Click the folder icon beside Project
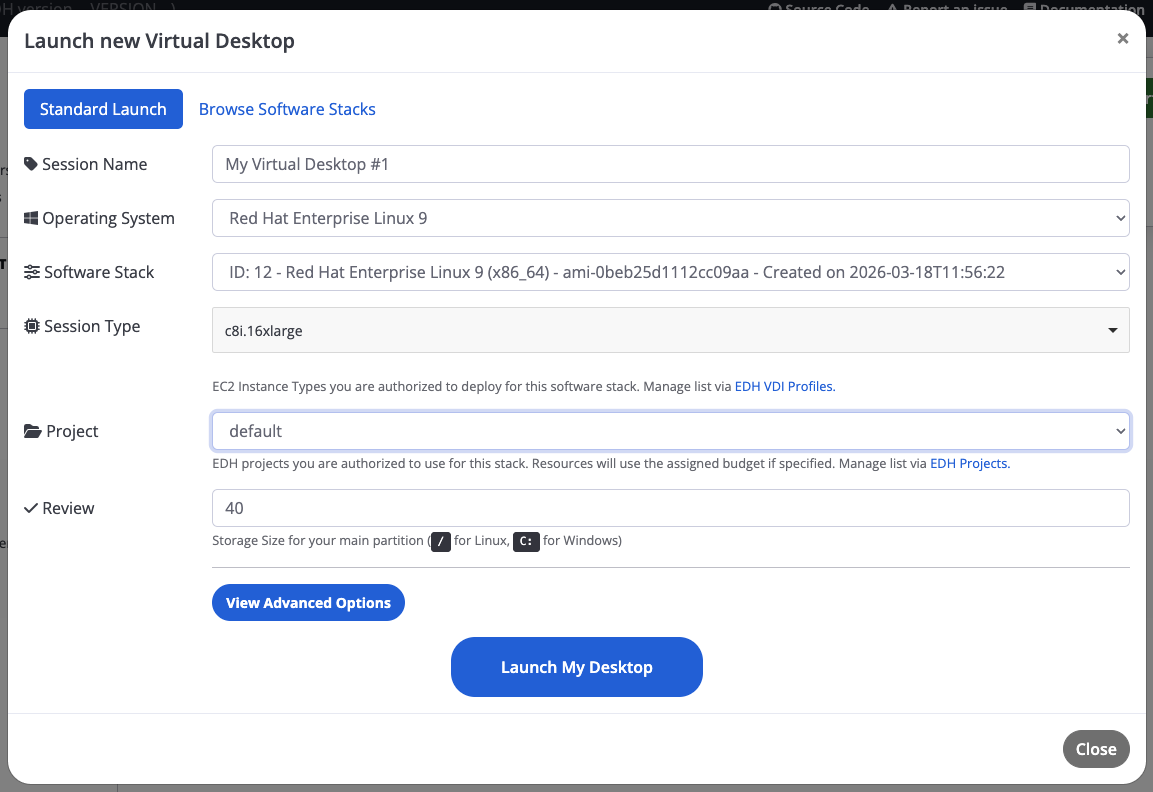 [x=32, y=431]
